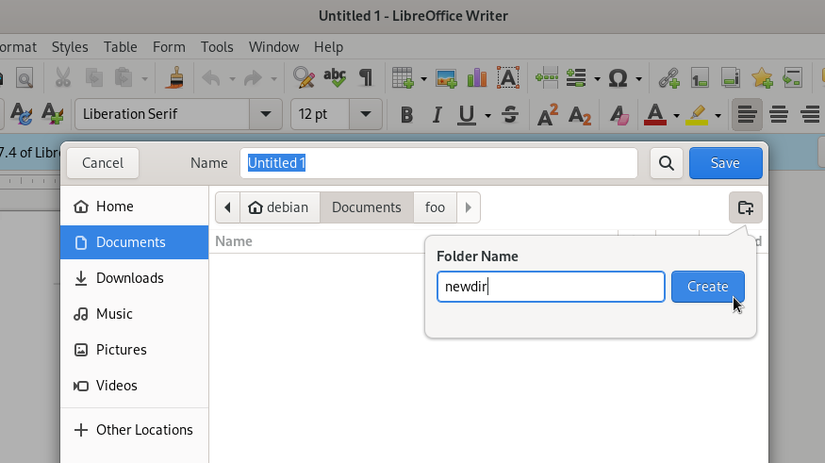This screenshot has width=825, height=463.
Task: Click the Update Style icon
Action: [x=21, y=114]
